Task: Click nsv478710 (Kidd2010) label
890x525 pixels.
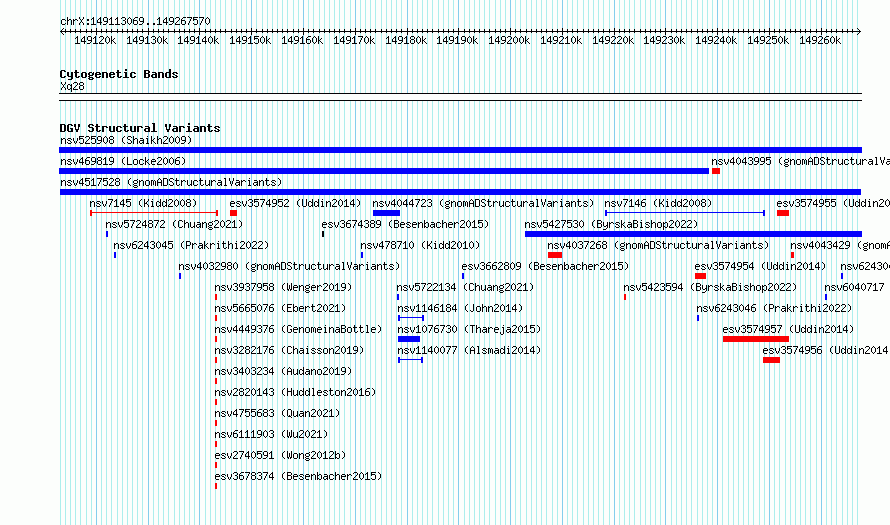Action: 420,245
